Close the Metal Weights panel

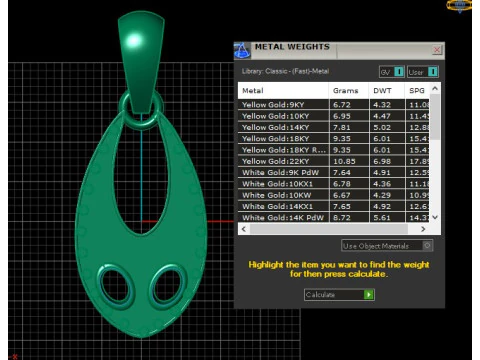(437, 50)
